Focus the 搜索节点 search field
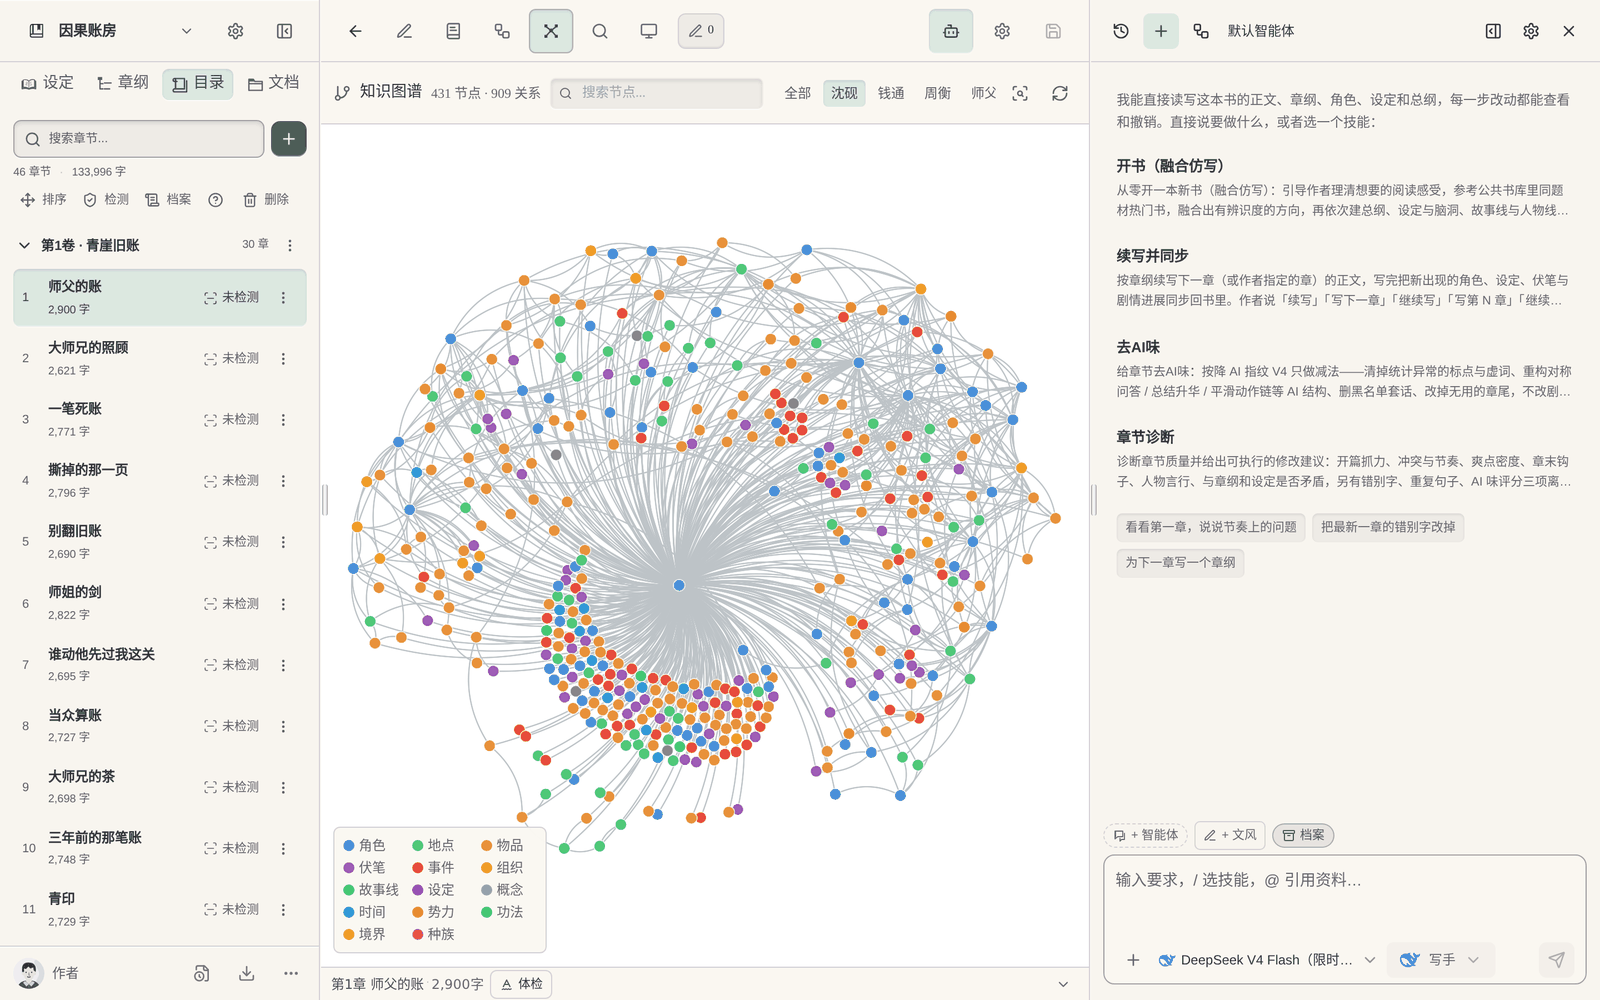Viewport: 1600px width, 1000px height. tap(657, 93)
